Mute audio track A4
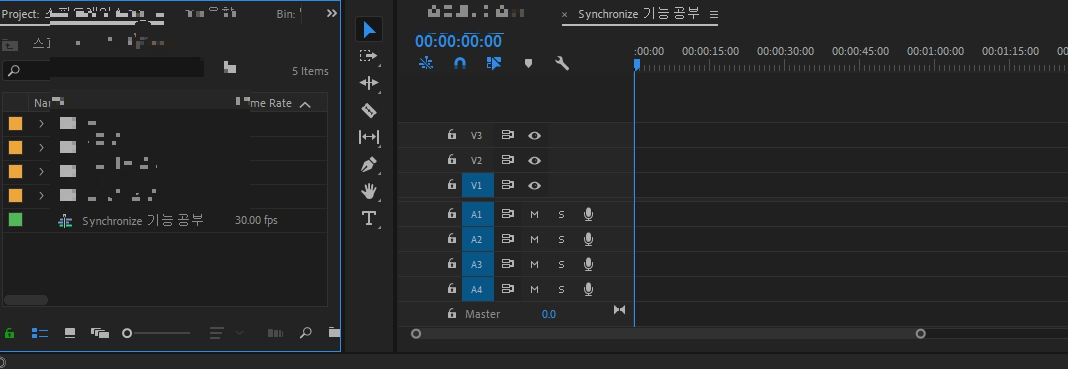 [x=534, y=289]
